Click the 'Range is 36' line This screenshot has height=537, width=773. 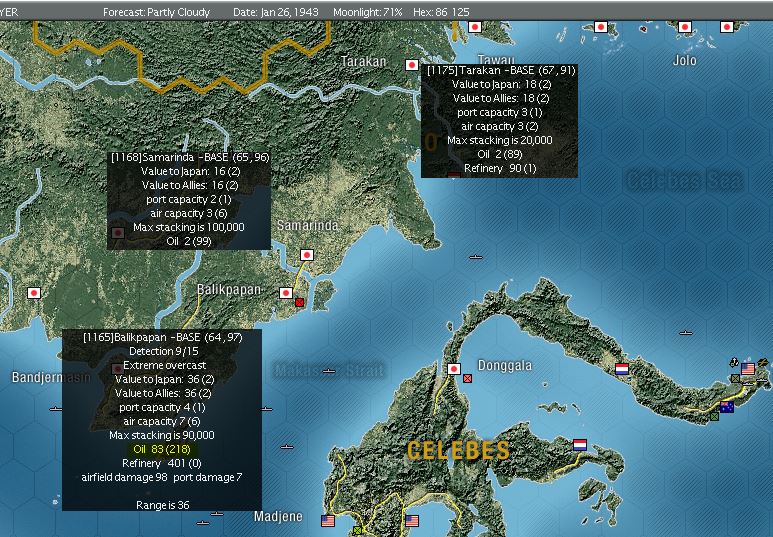click(x=163, y=505)
